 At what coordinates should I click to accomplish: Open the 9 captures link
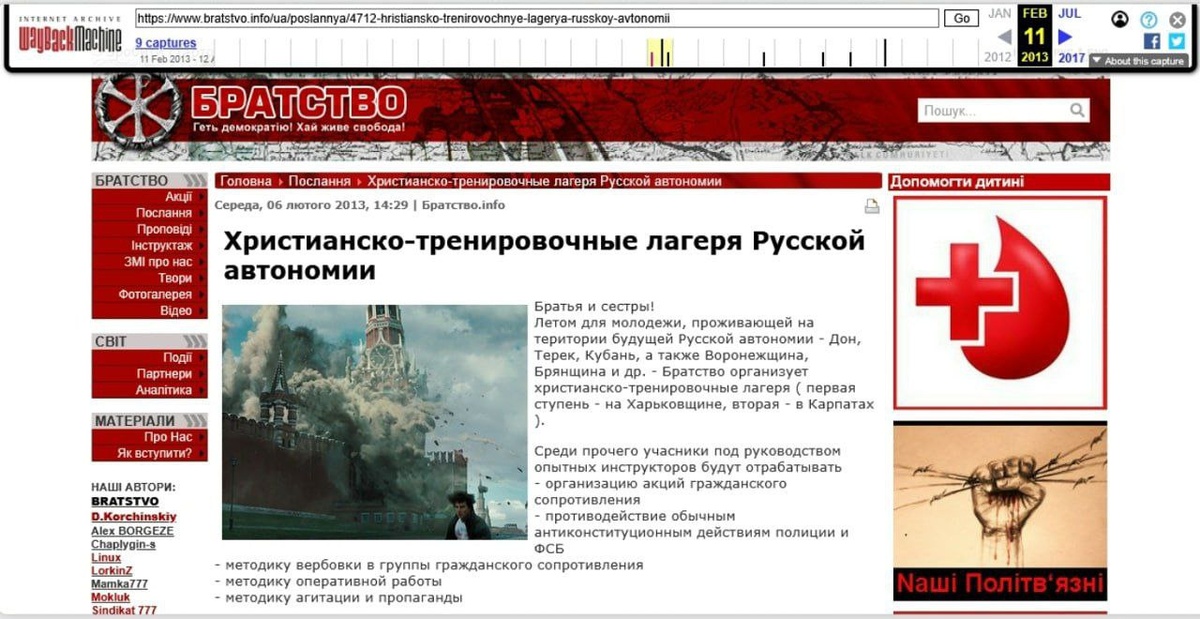tap(166, 43)
